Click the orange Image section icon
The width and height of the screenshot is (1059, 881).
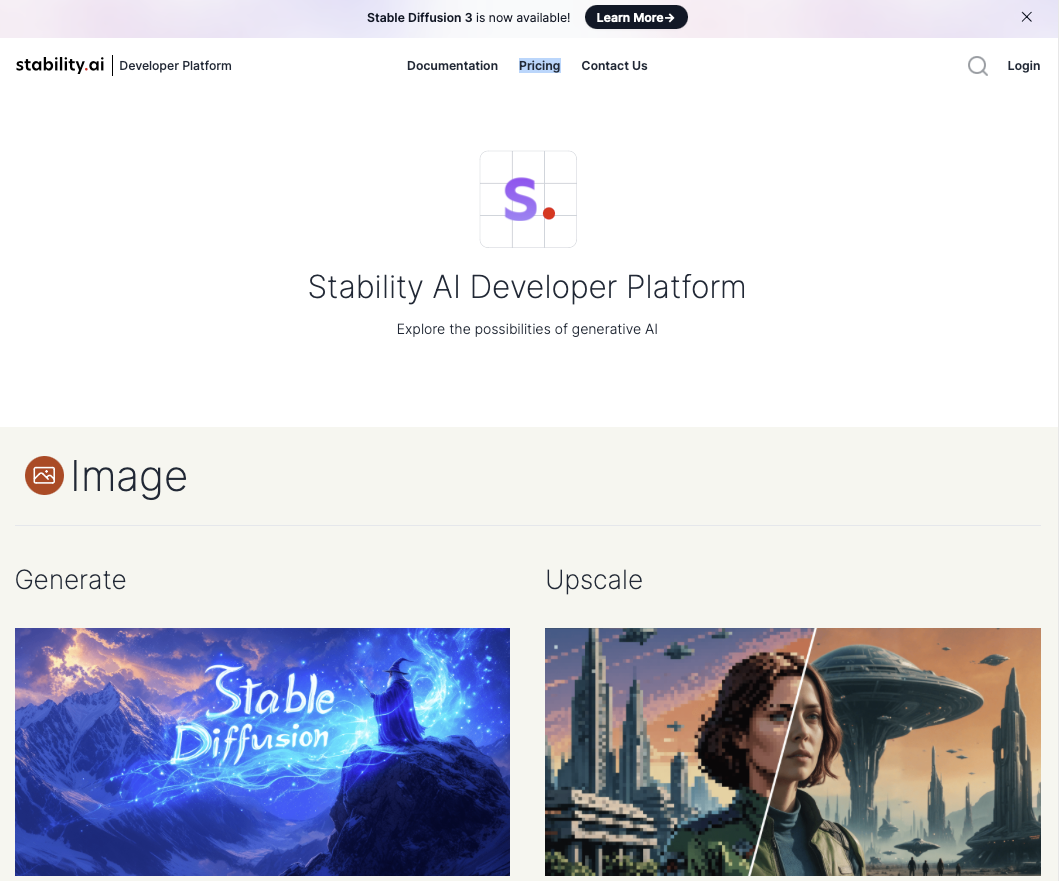tap(45, 475)
